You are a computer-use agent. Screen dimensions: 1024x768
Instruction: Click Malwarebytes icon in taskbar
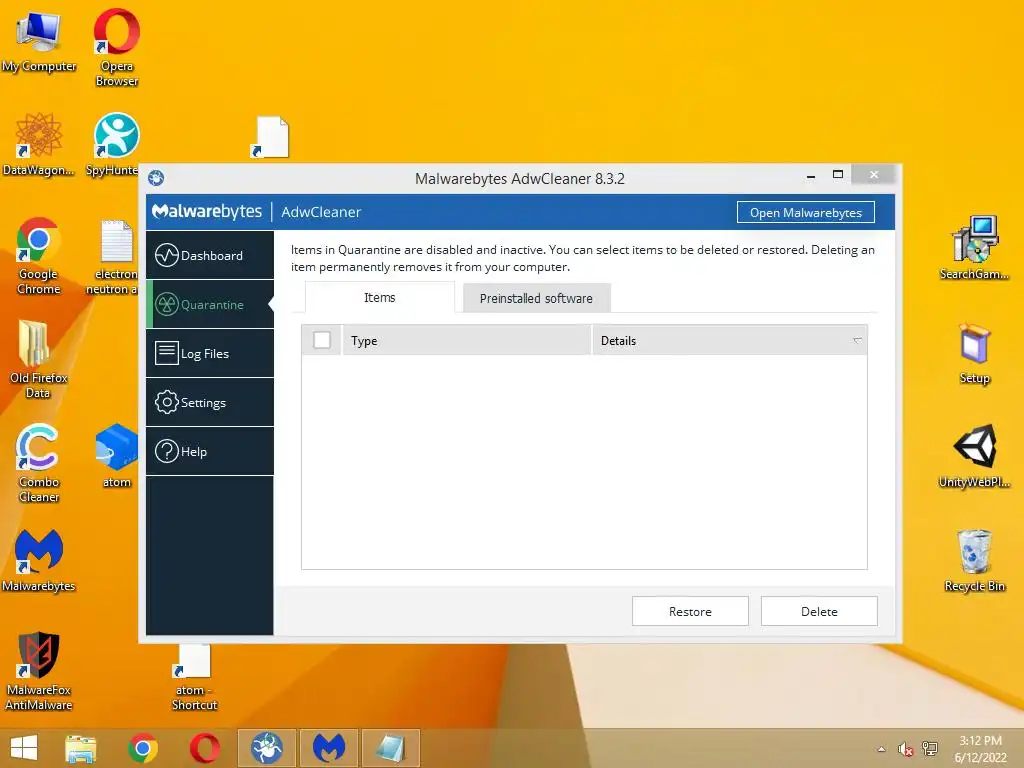click(328, 748)
